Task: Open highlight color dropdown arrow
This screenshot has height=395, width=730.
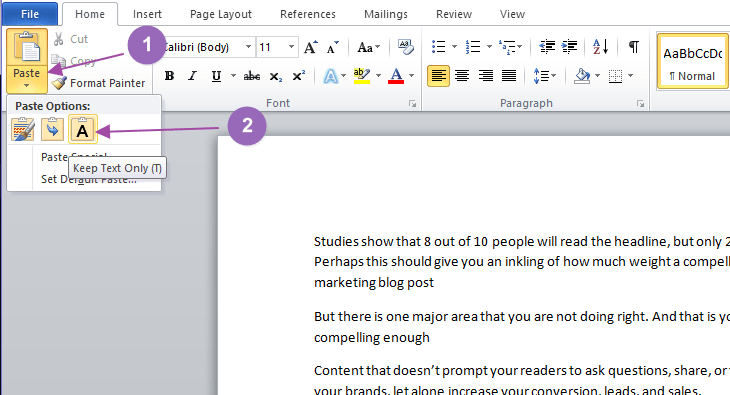Action: 379,76
